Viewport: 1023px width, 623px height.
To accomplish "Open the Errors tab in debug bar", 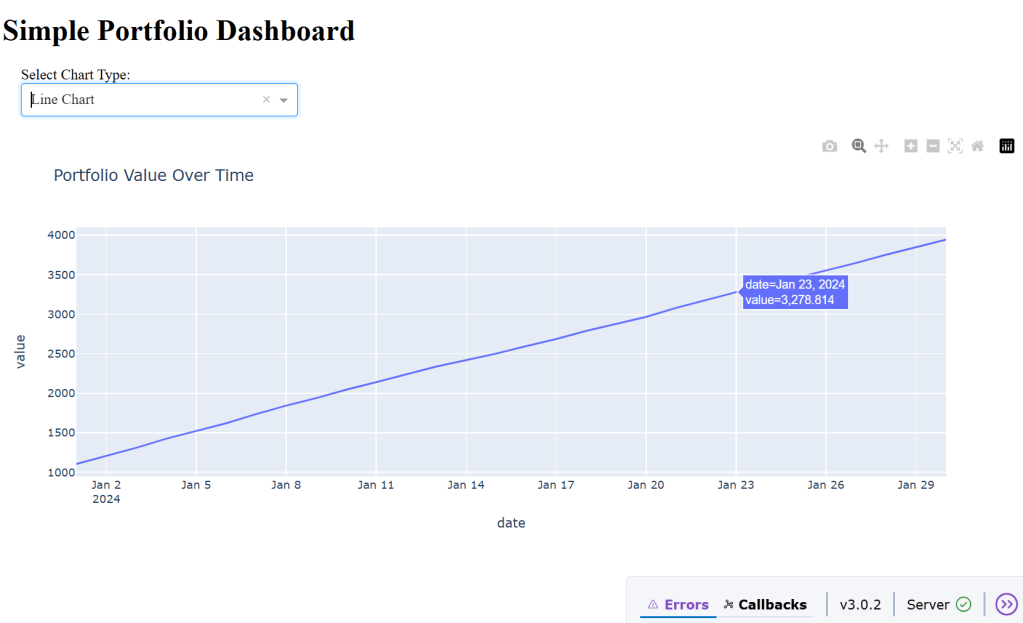I will 678,604.
